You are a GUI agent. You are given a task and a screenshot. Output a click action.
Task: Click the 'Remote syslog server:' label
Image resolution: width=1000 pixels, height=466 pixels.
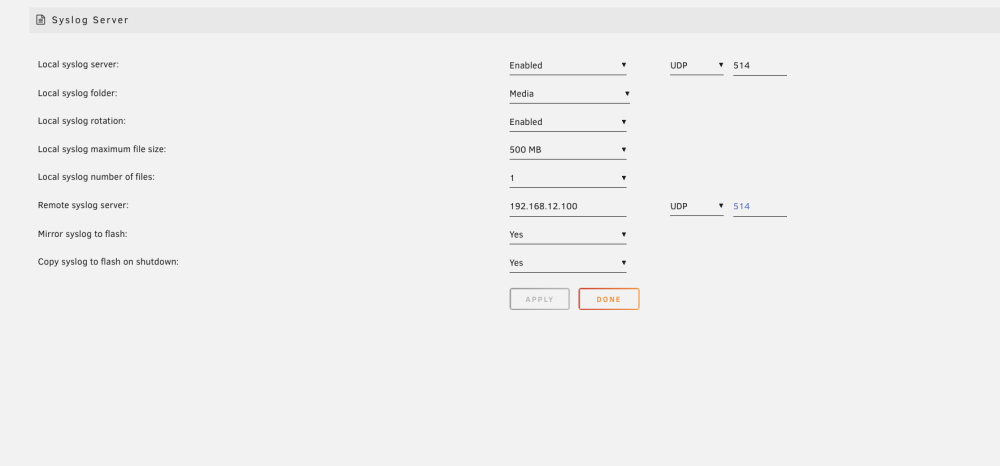point(84,205)
